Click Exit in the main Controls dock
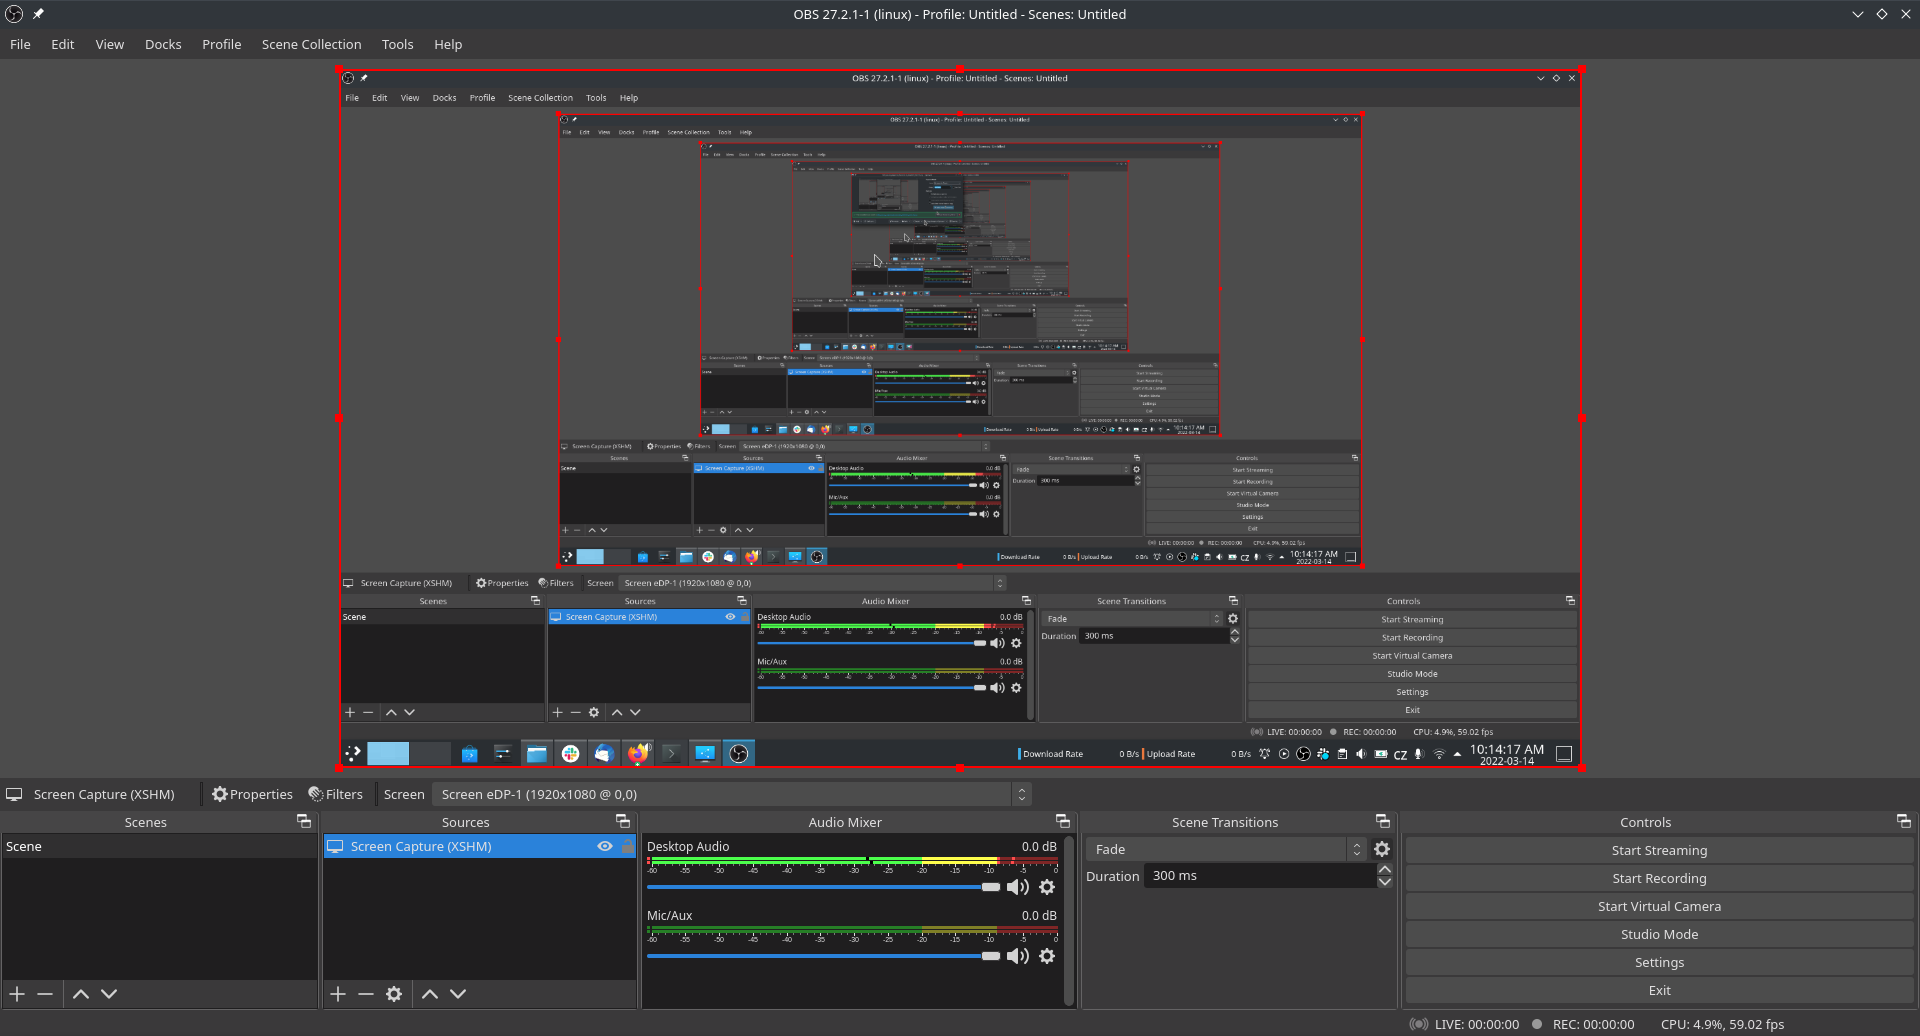 pyautogui.click(x=1659, y=990)
